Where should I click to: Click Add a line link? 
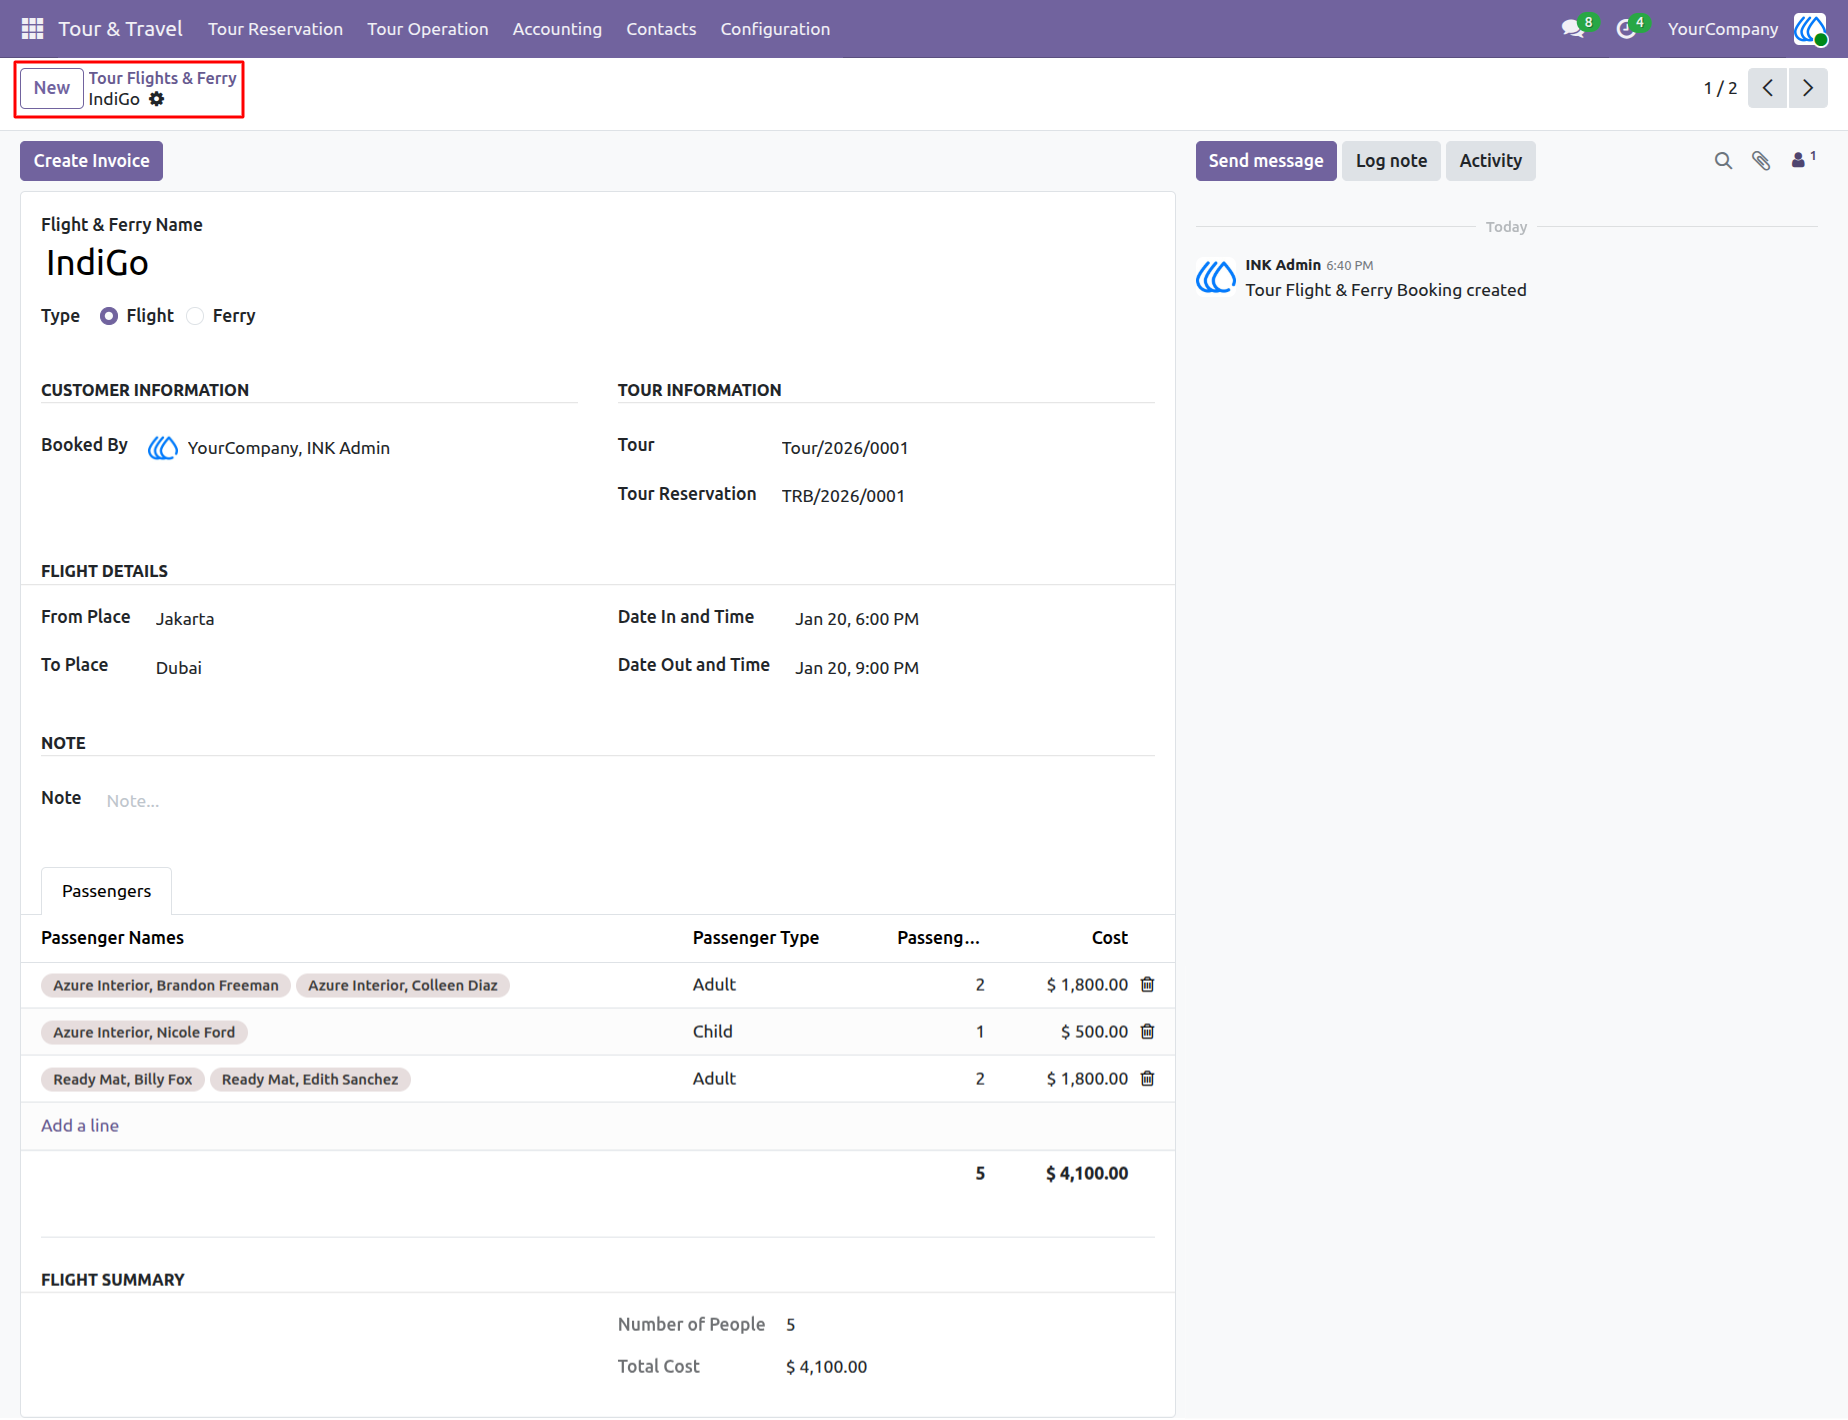pyautogui.click(x=80, y=1126)
